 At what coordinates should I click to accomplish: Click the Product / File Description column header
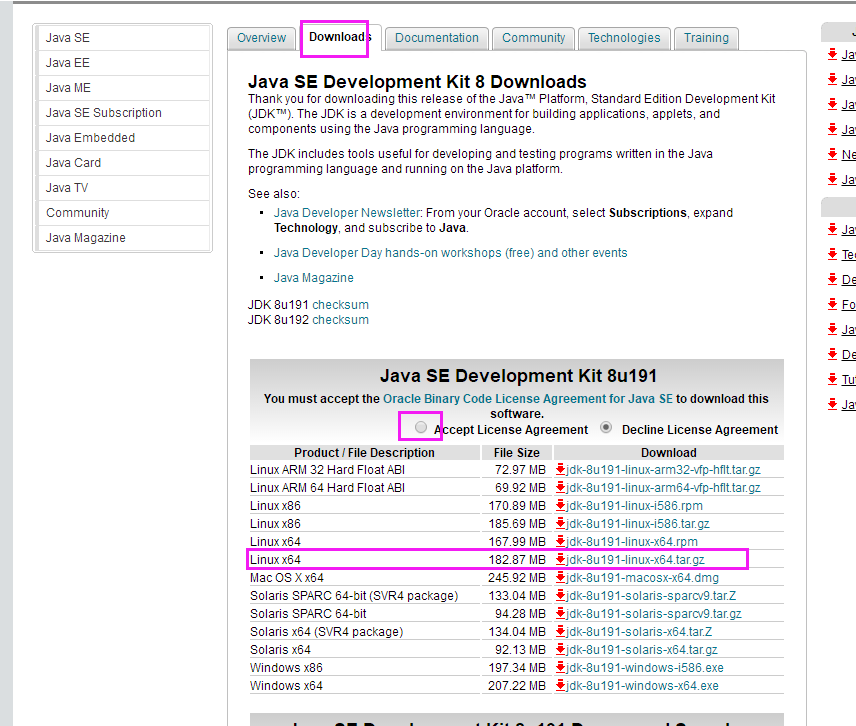click(x=365, y=453)
